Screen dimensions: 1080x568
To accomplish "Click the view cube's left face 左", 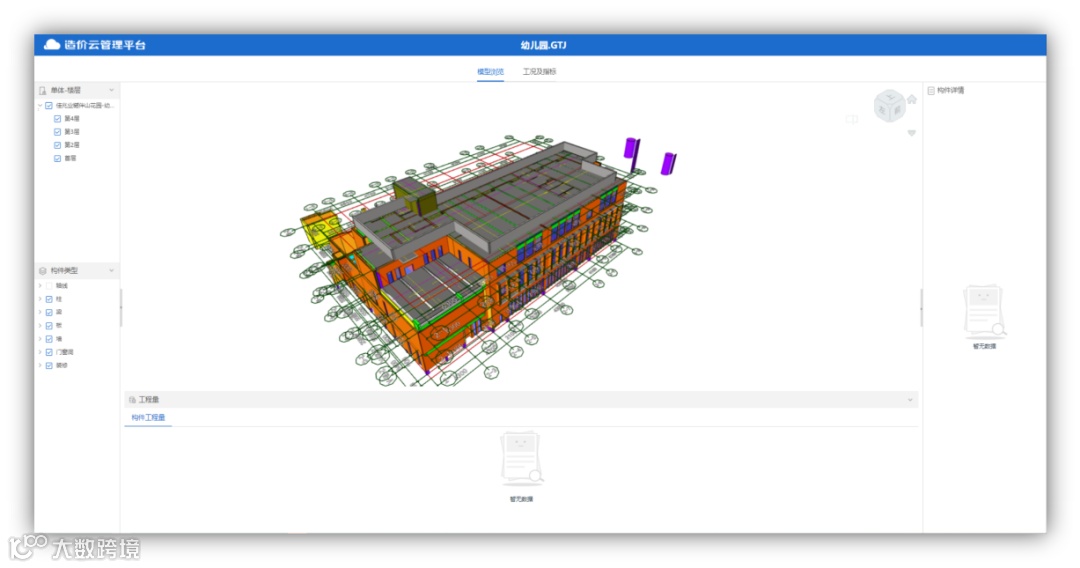I will 882,110.
